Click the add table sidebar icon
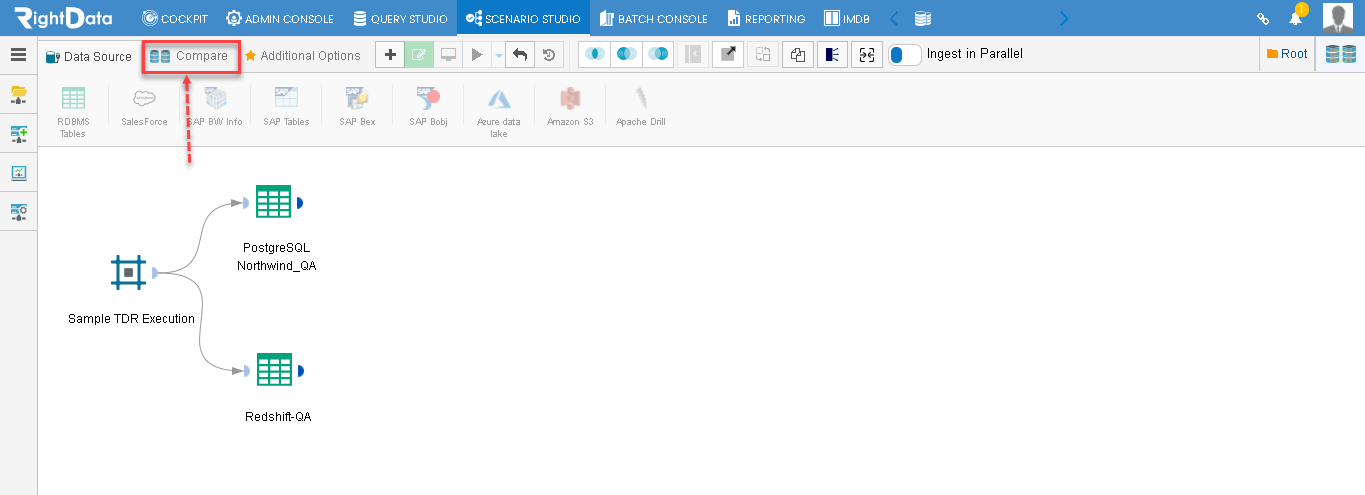Image resolution: width=1365 pixels, height=495 pixels. (x=18, y=133)
